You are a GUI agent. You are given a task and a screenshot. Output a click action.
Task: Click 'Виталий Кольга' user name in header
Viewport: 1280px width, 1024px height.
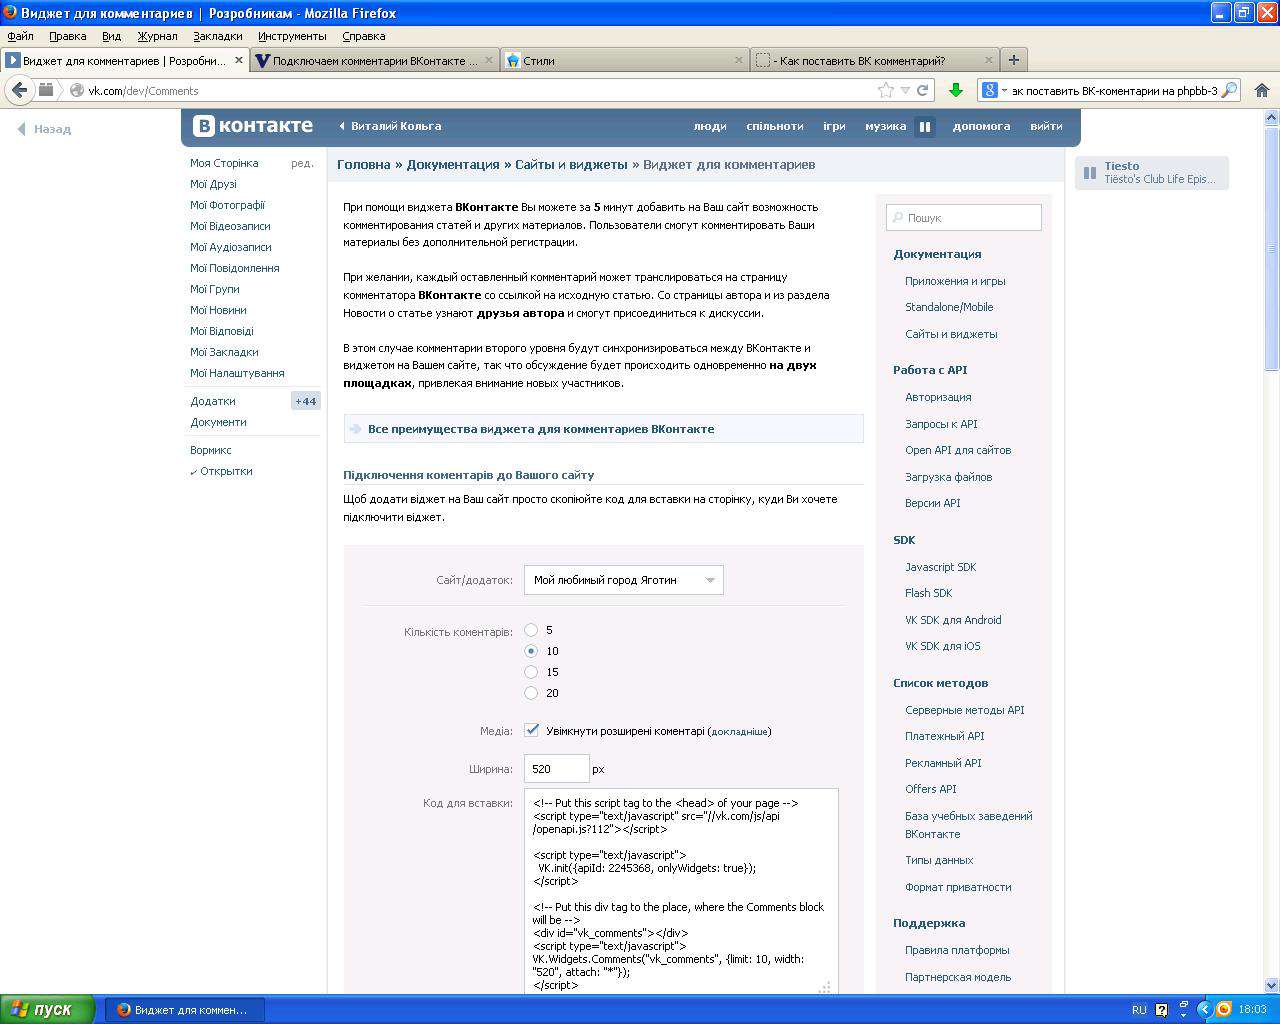click(x=396, y=126)
